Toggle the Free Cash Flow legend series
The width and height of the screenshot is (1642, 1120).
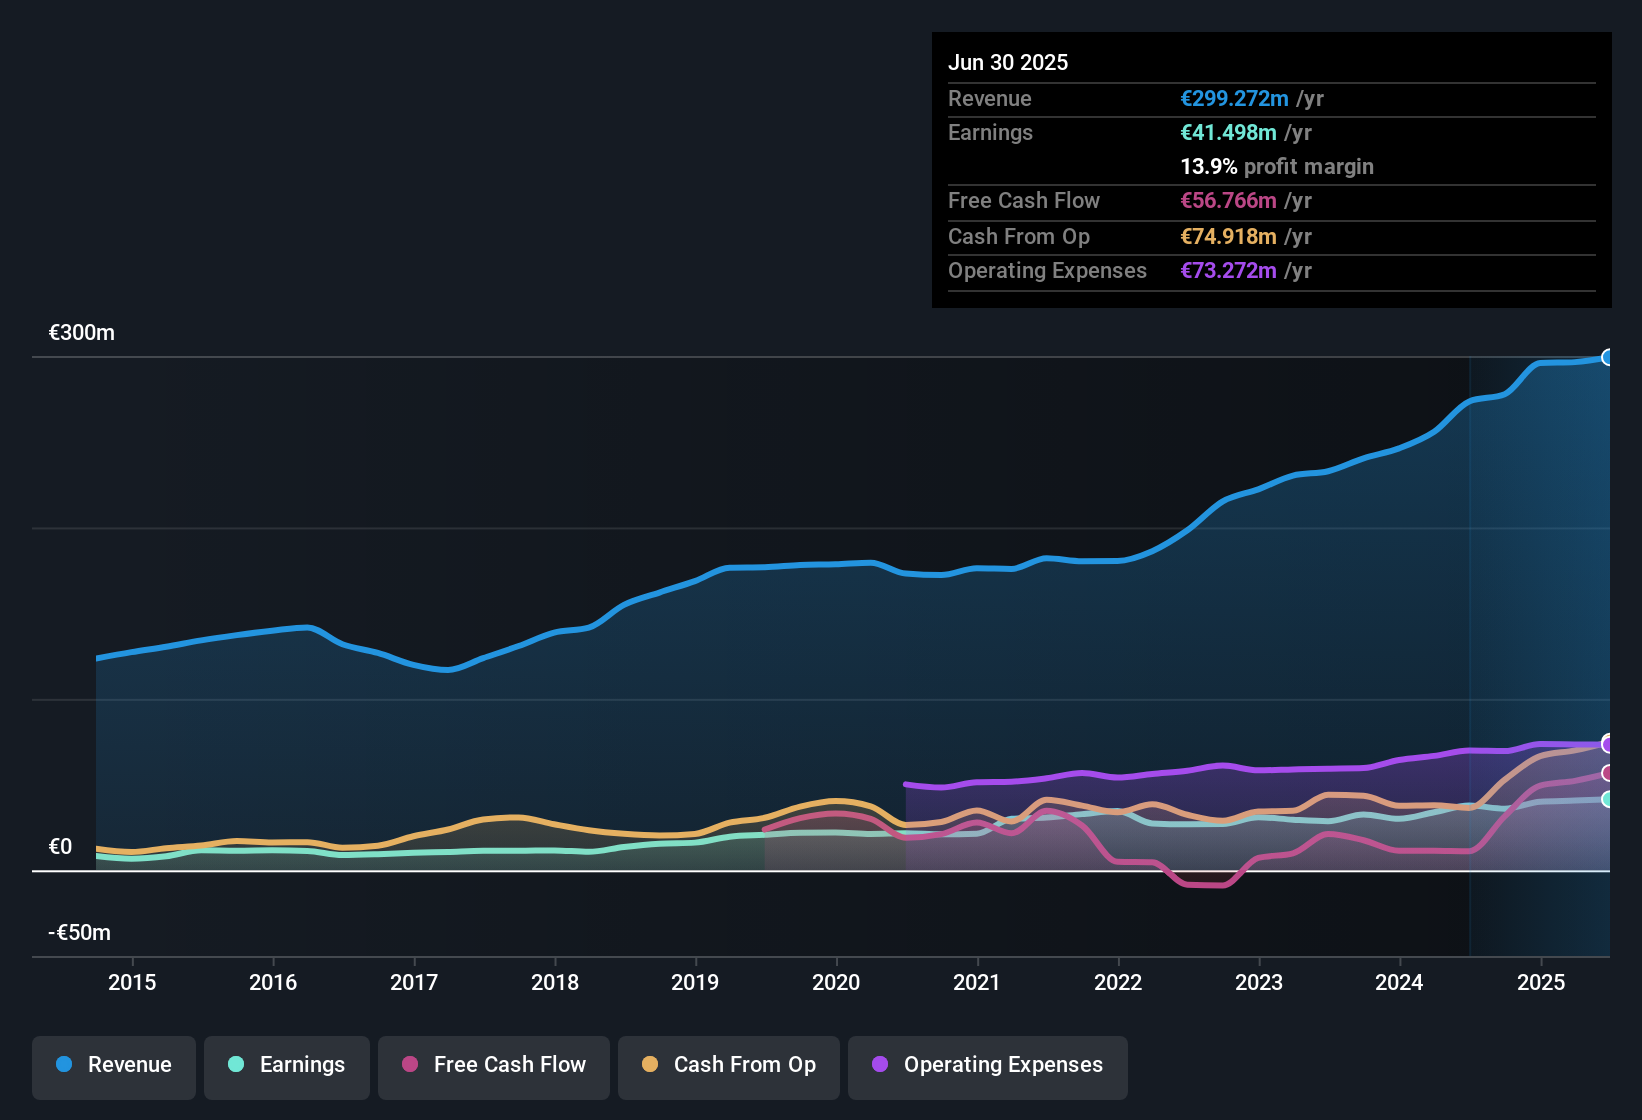click(x=494, y=1065)
